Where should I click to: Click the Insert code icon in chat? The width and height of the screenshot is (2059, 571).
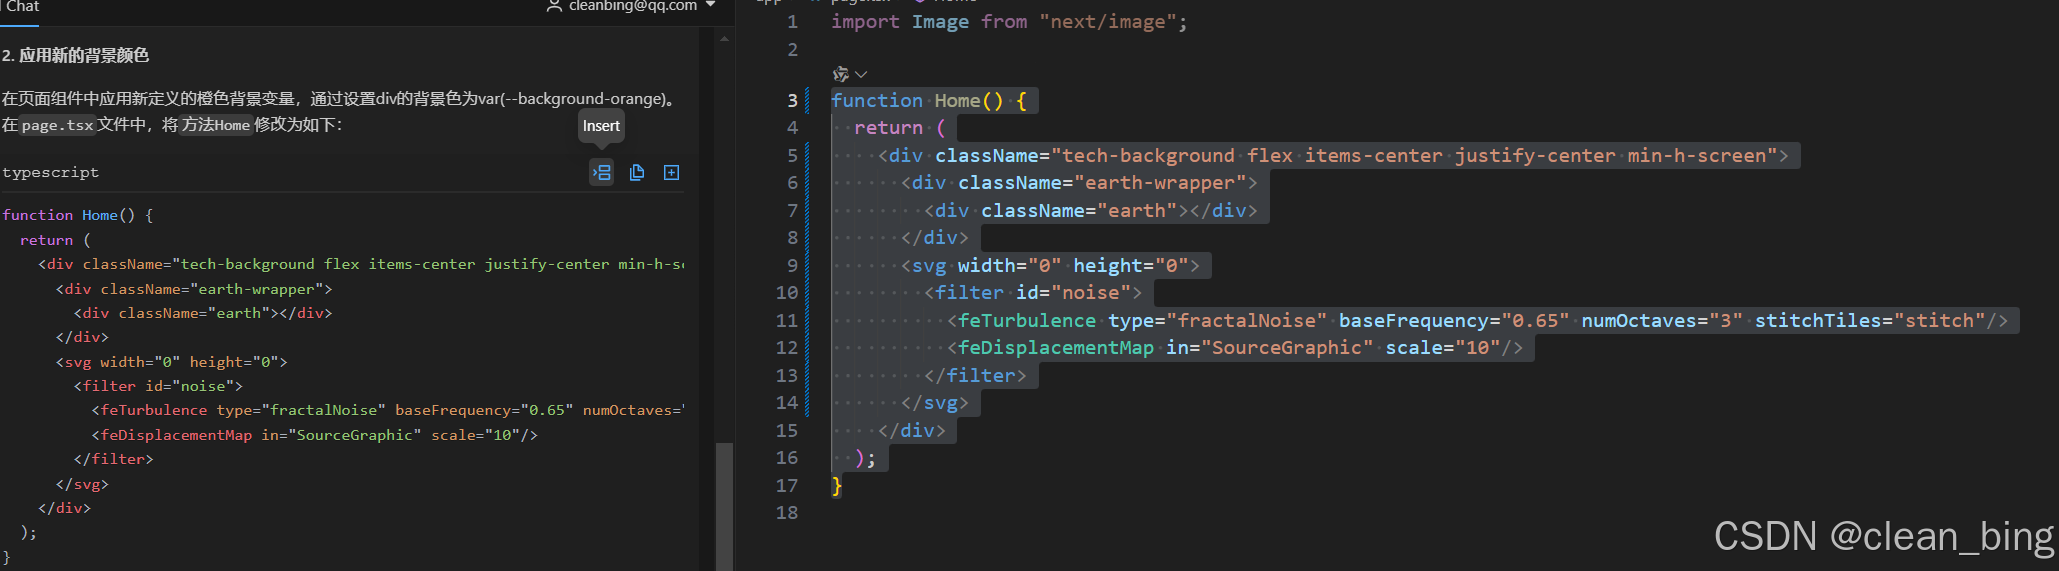coord(601,173)
